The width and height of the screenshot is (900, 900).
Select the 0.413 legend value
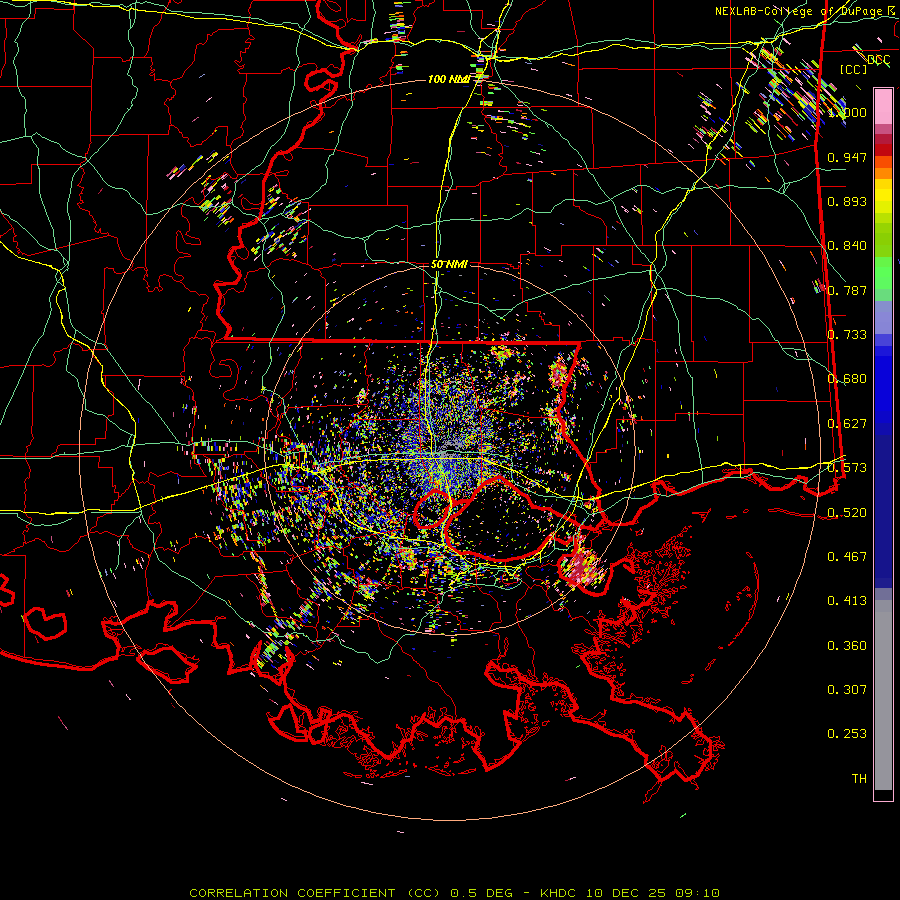tap(847, 601)
